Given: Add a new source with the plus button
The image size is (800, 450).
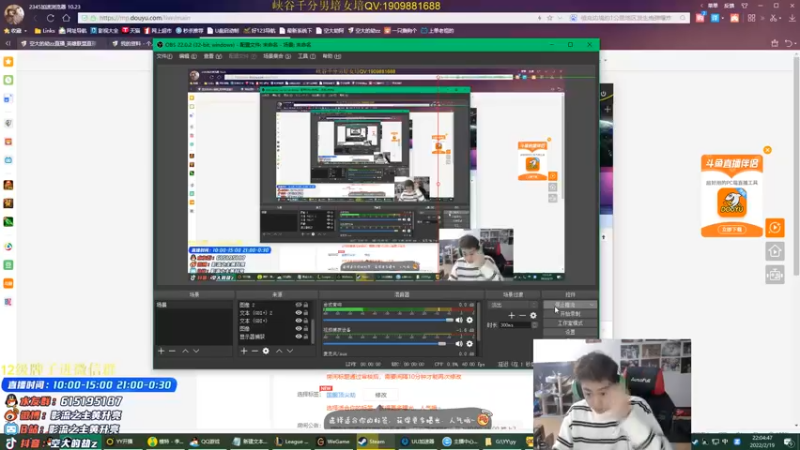Looking at the screenshot, I should pyautogui.click(x=244, y=351).
